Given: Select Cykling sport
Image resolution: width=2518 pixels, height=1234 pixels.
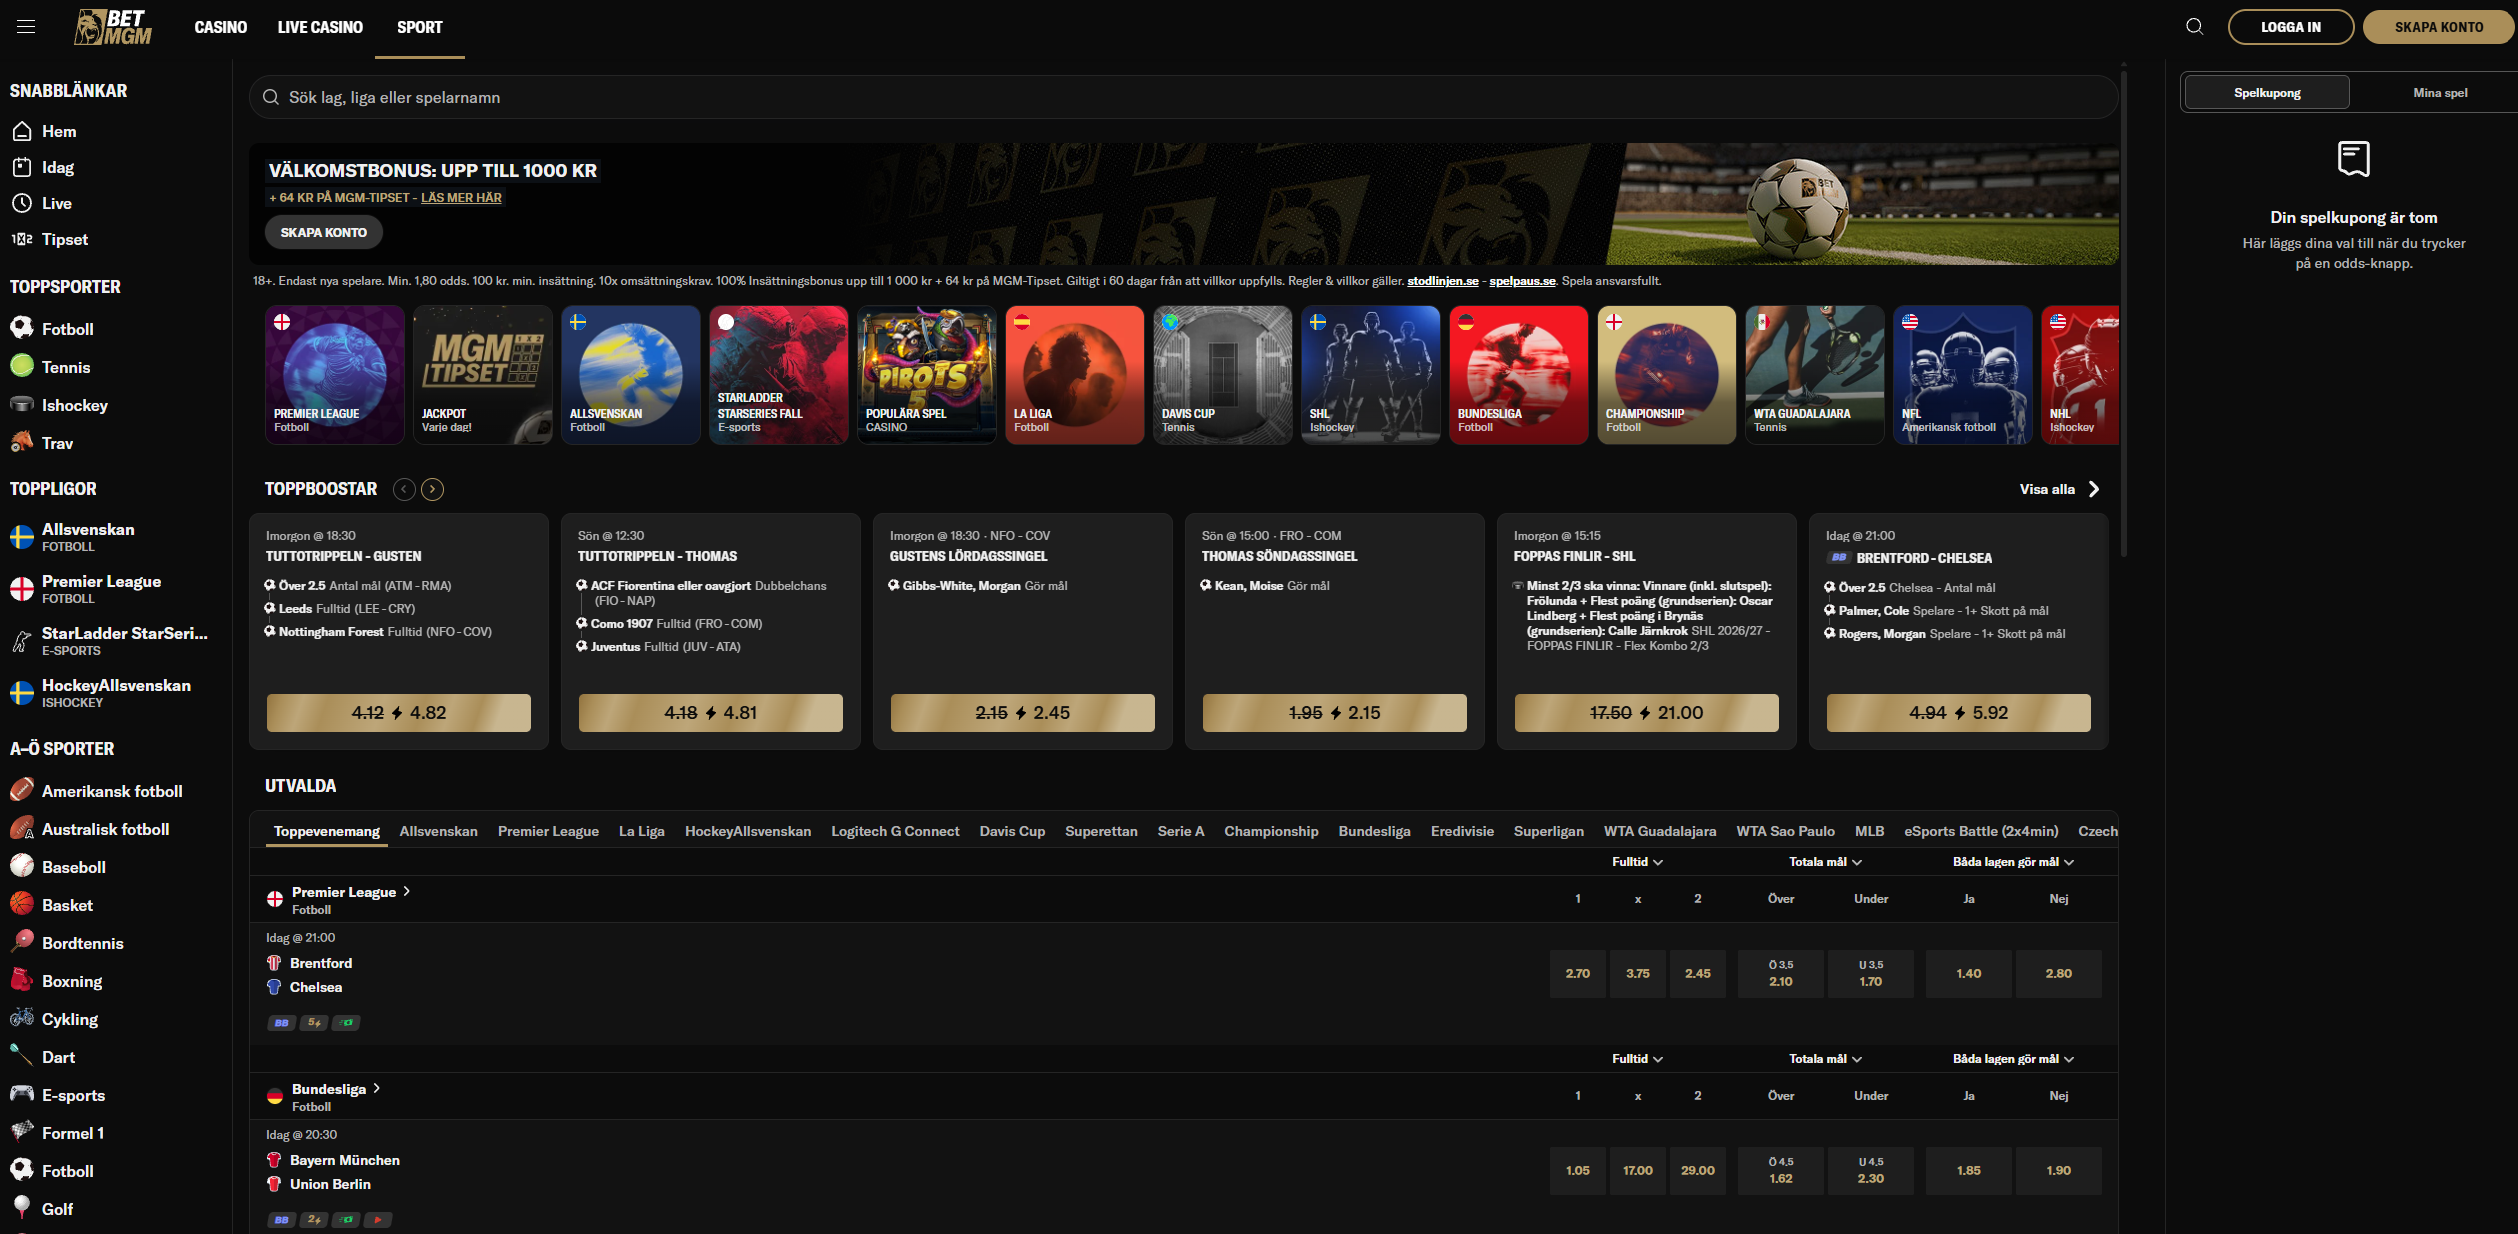Looking at the screenshot, I should click(70, 1019).
